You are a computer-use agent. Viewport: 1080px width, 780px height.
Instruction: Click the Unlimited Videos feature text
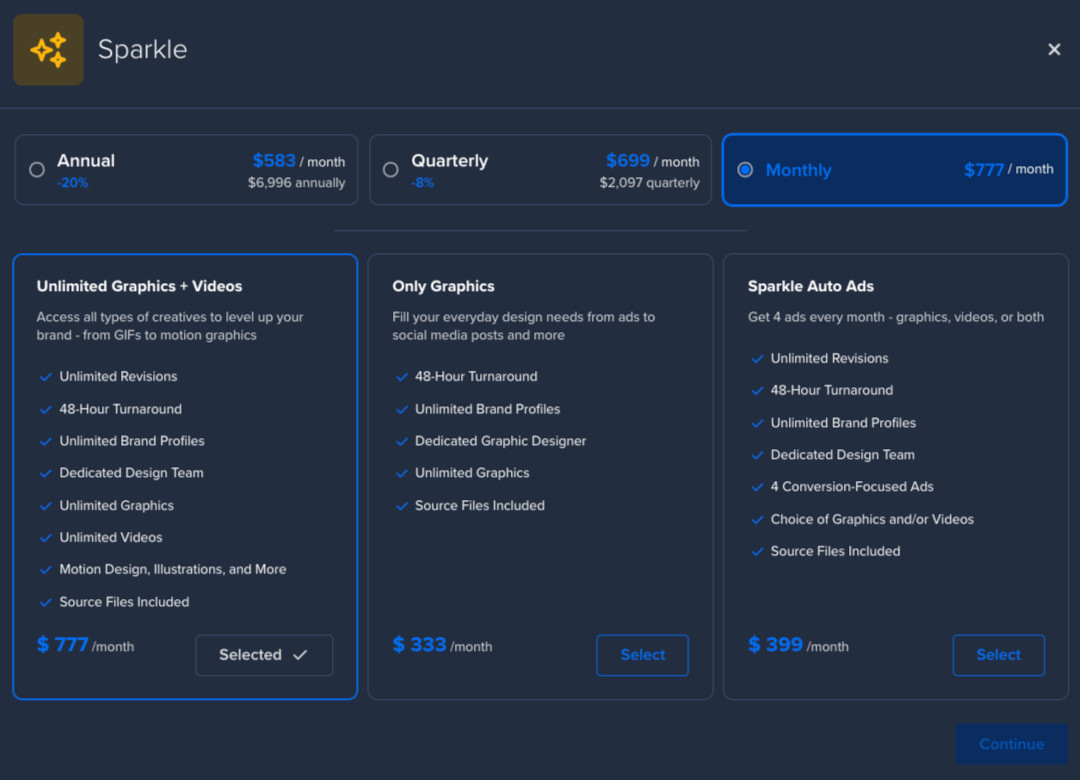pos(111,537)
